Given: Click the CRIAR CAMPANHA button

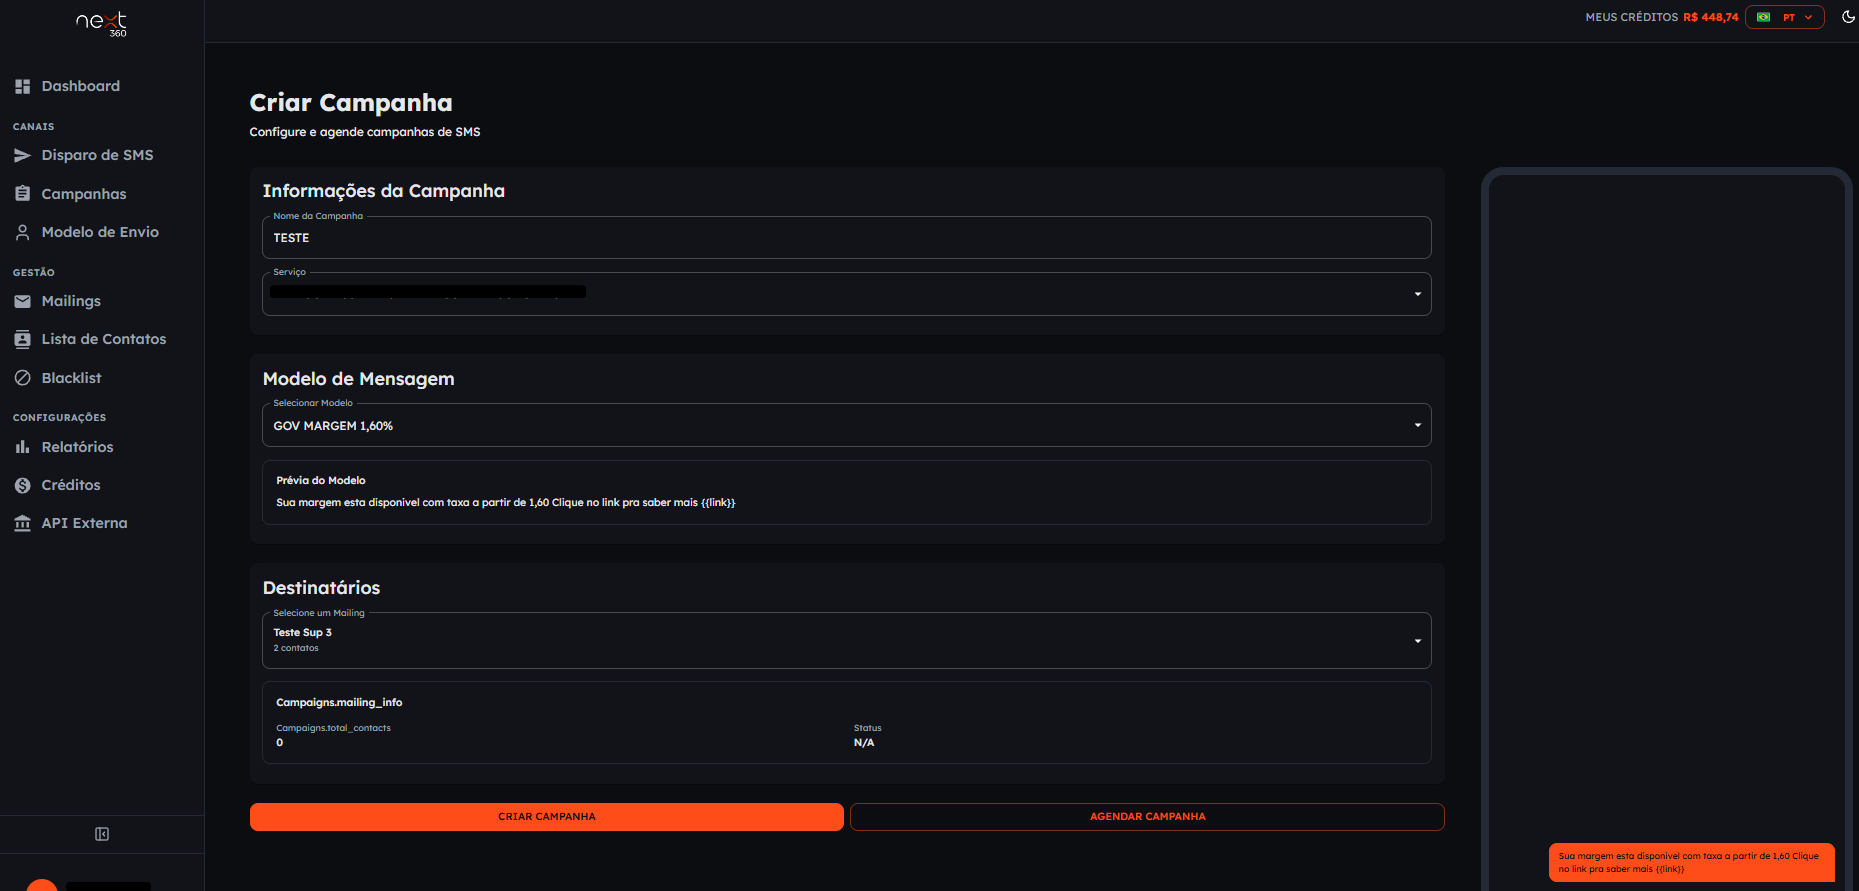Looking at the screenshot, I should (547, 817).
